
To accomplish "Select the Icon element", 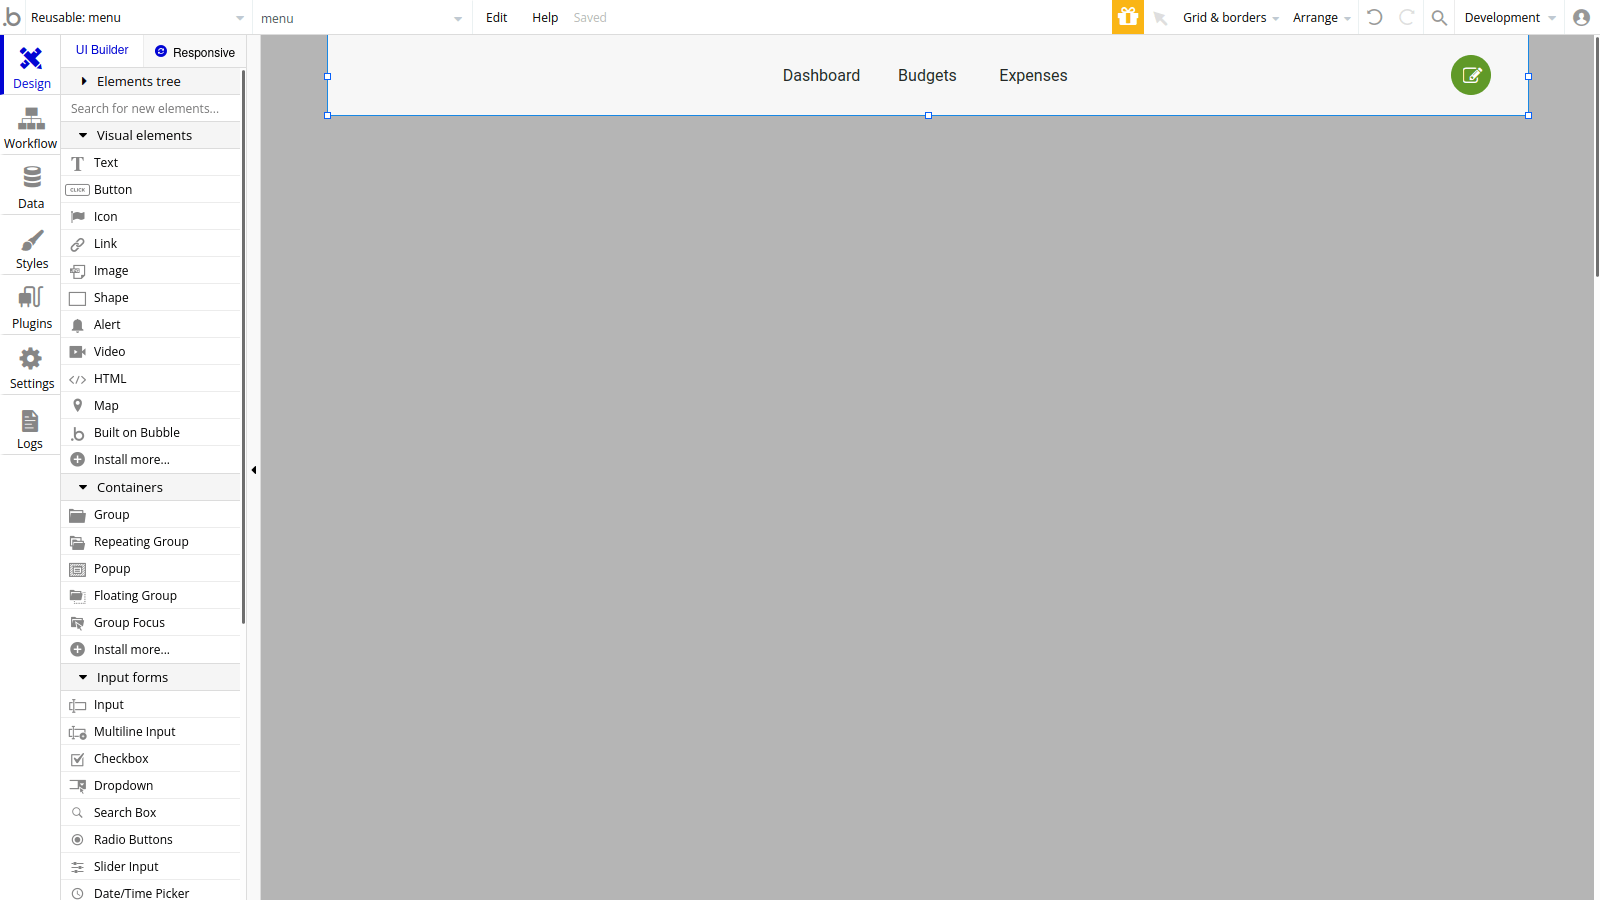I will pyautogui.click(x=151, y=216).
